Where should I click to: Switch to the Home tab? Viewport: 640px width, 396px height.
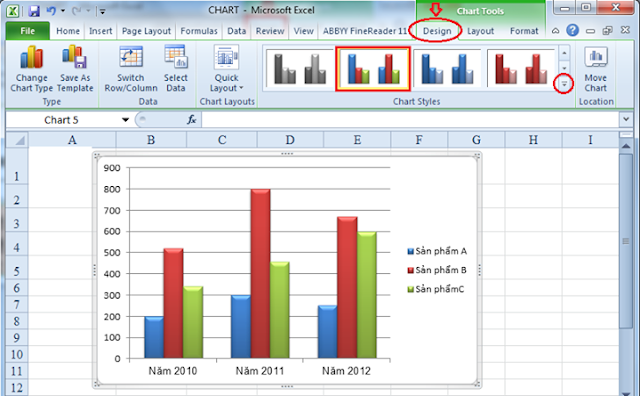68,31
